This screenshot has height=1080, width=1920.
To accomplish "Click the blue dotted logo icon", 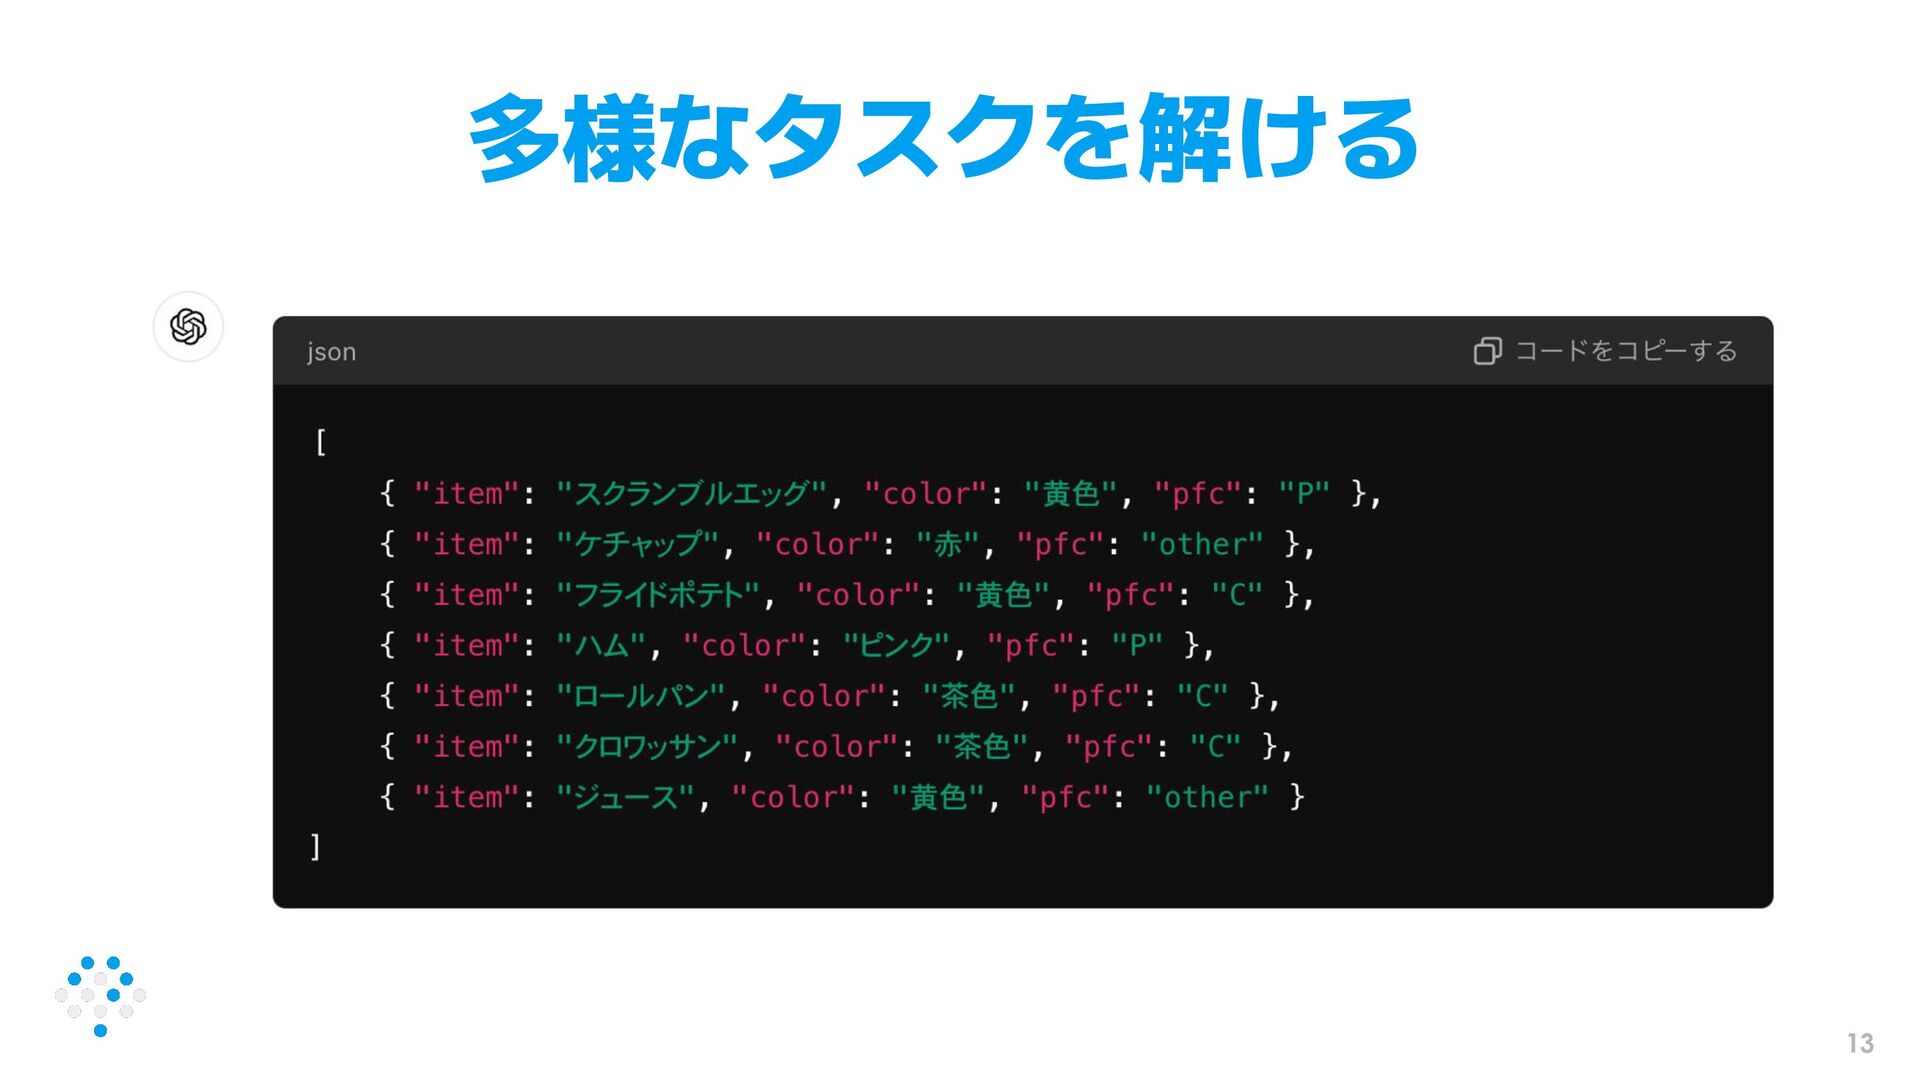I will (x=100, y=995).
